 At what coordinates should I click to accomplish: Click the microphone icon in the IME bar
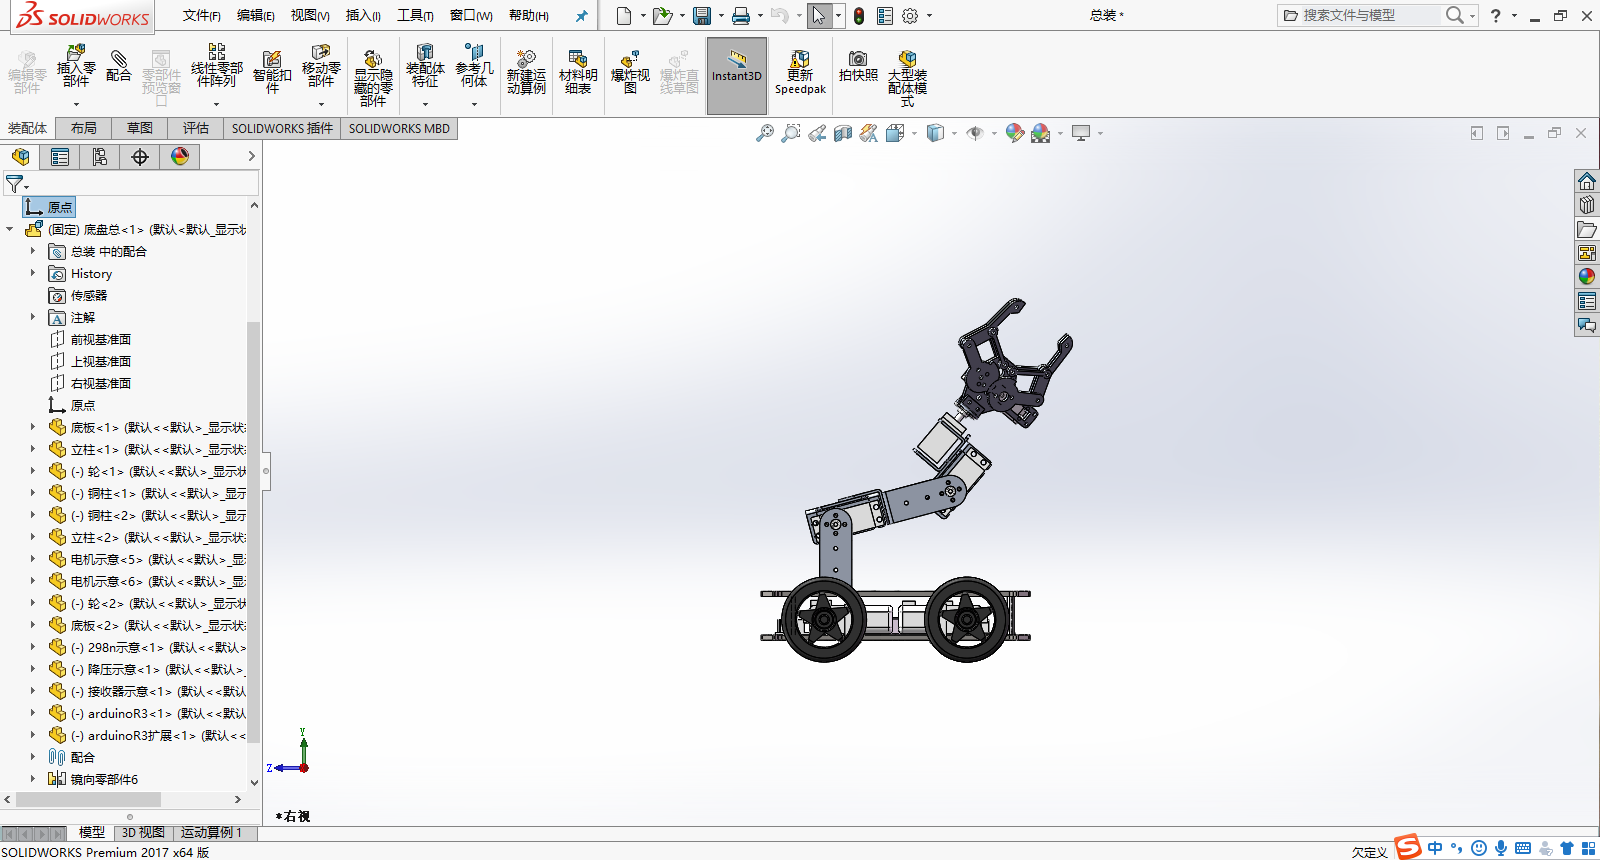(x=1501, y=848)
